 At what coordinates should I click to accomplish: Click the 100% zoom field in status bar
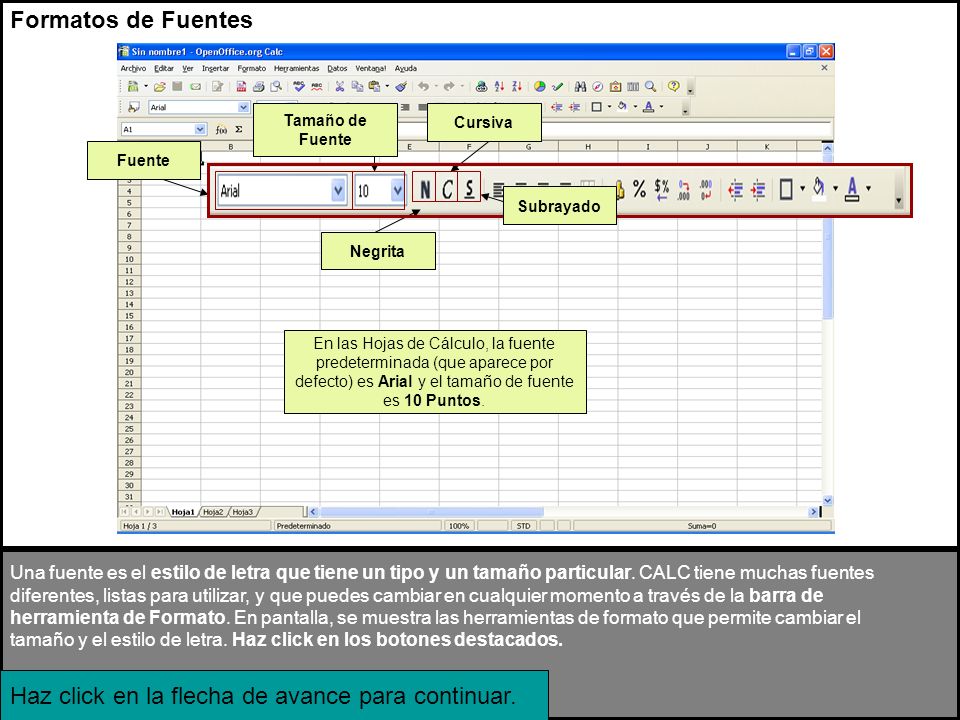[x=459, y=526]
